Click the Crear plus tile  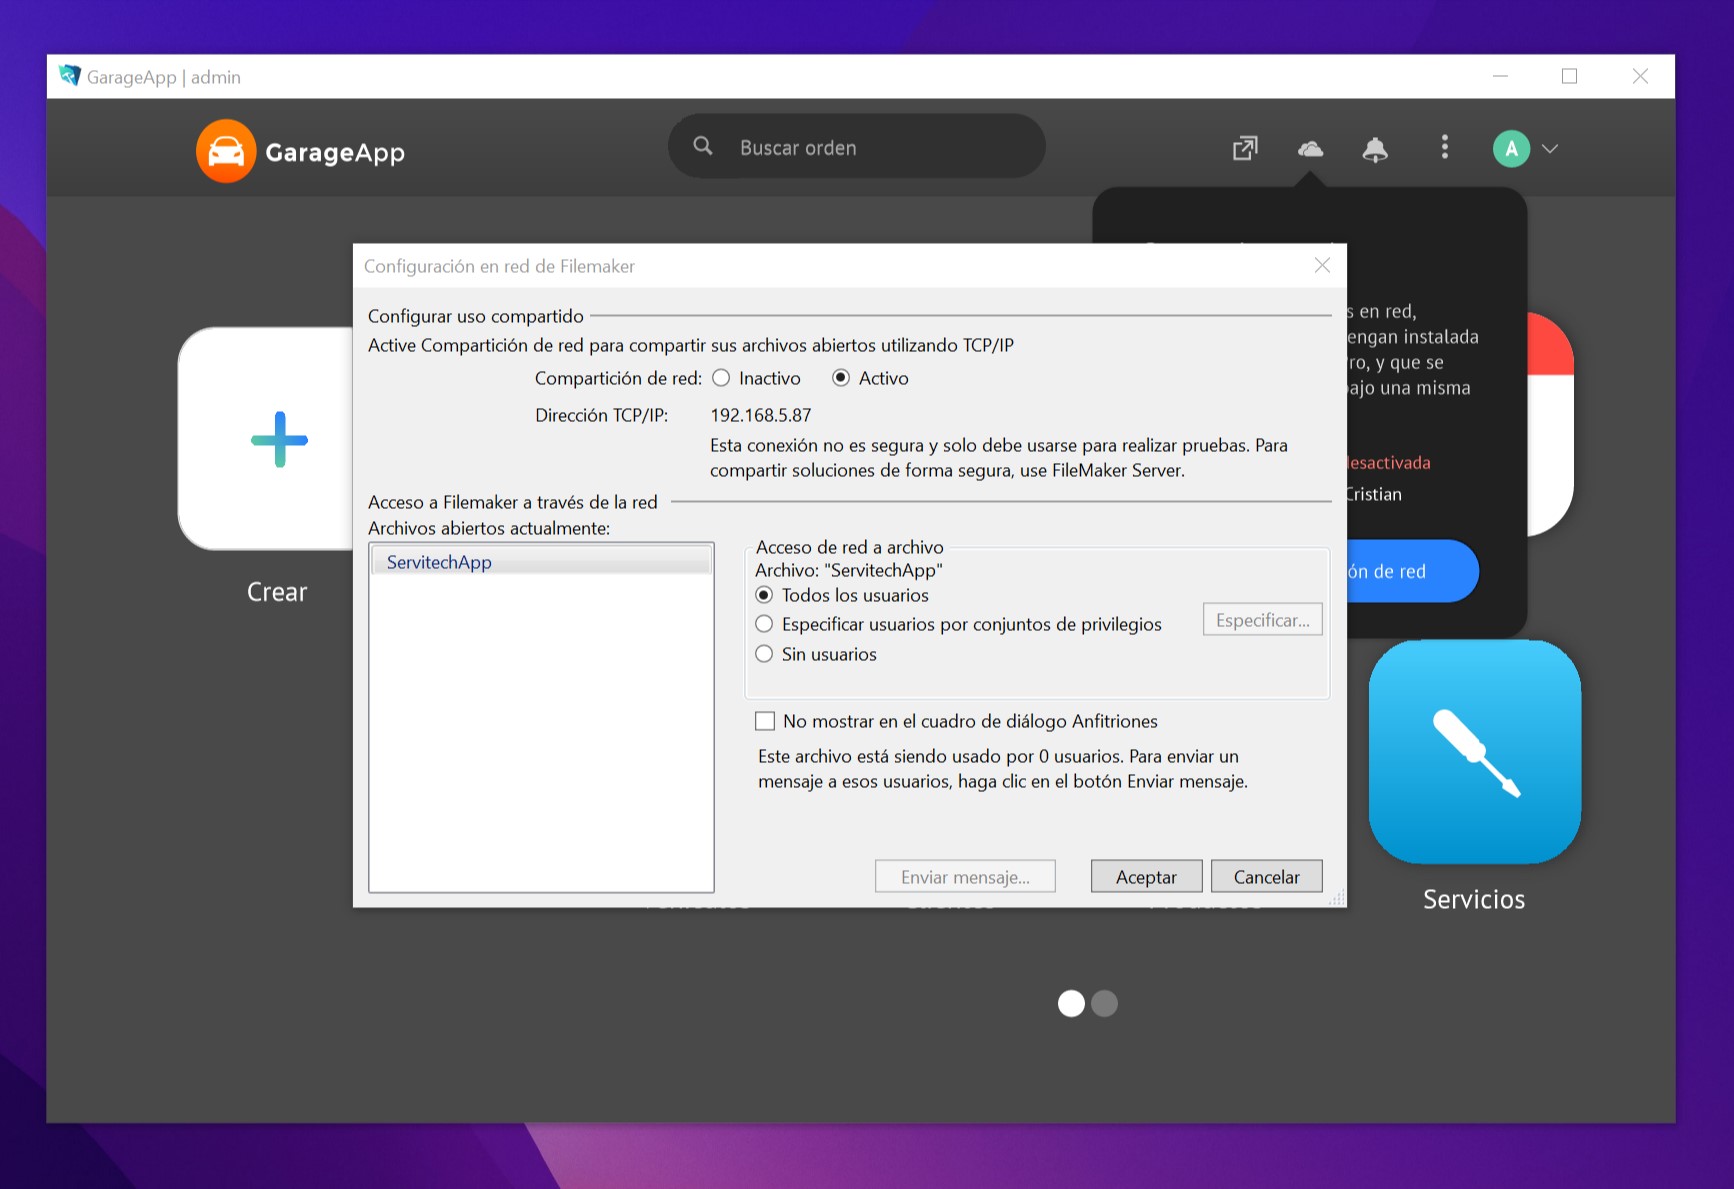[266, 438]
